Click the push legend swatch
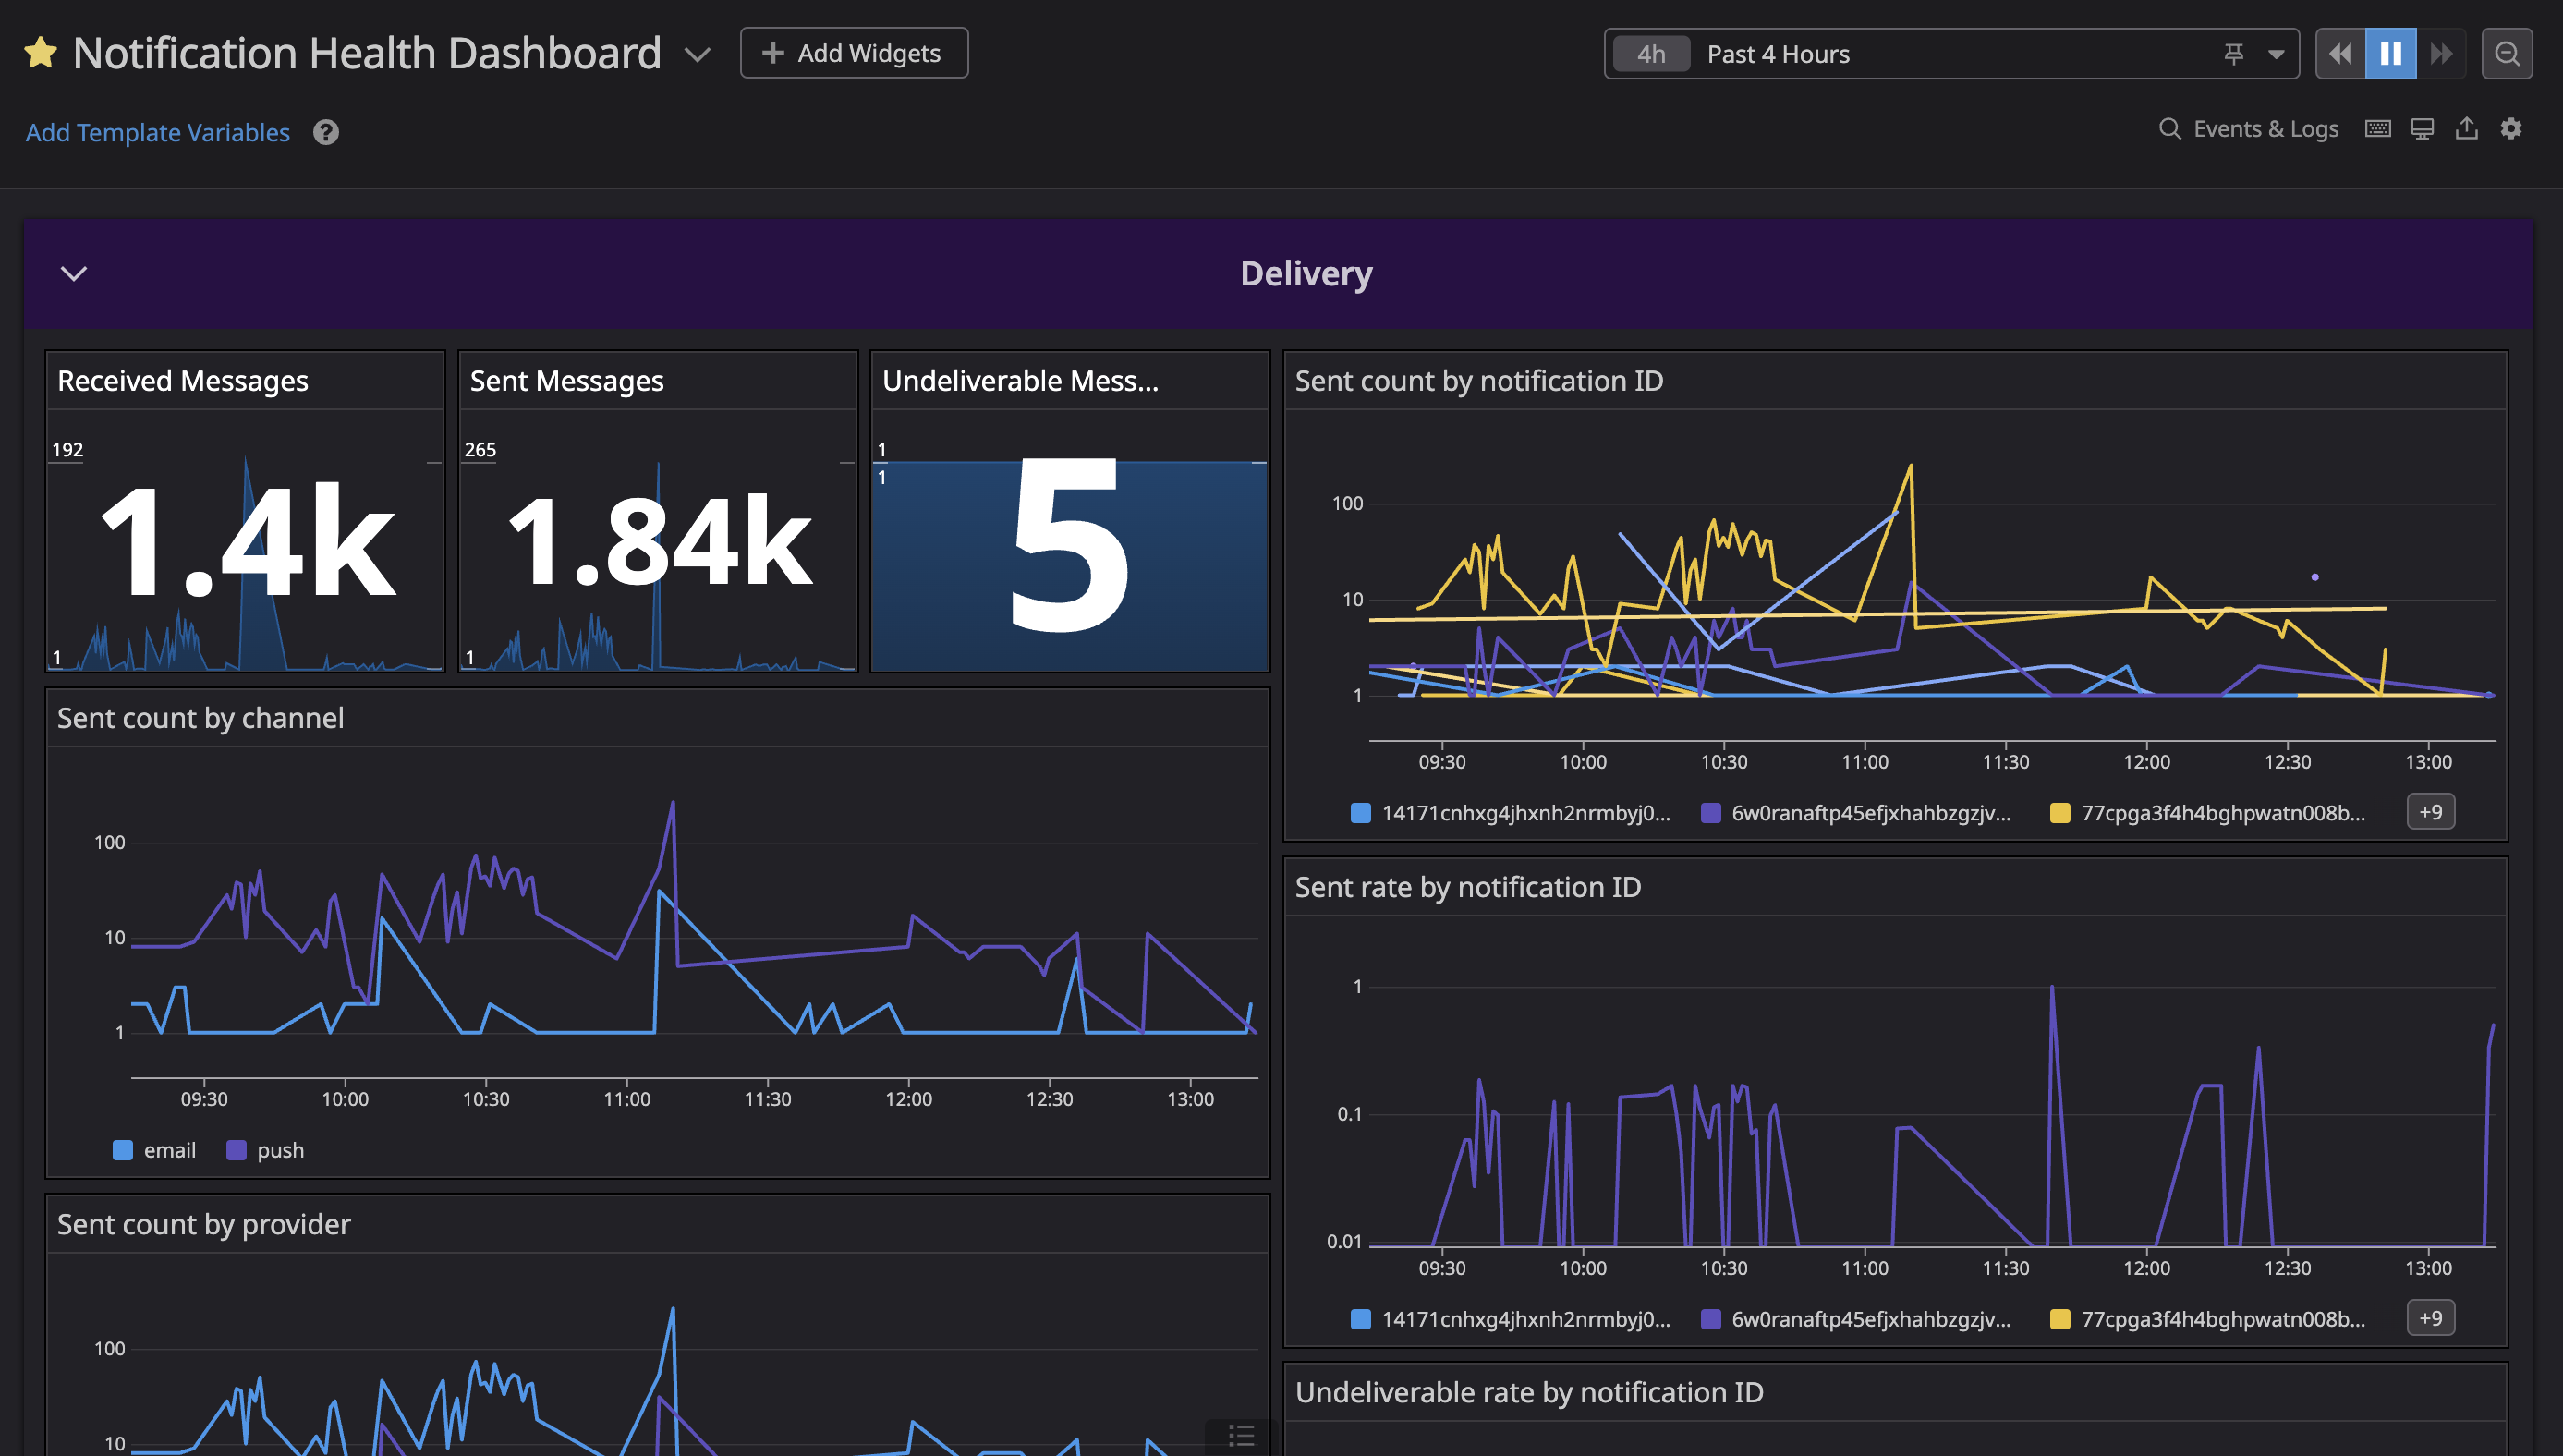The image size is (2563, 1456). (x=236, y=1150)
